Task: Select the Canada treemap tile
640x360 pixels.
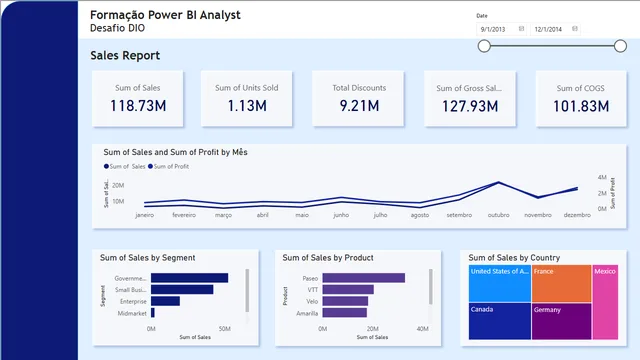Action: coord(500,321)
